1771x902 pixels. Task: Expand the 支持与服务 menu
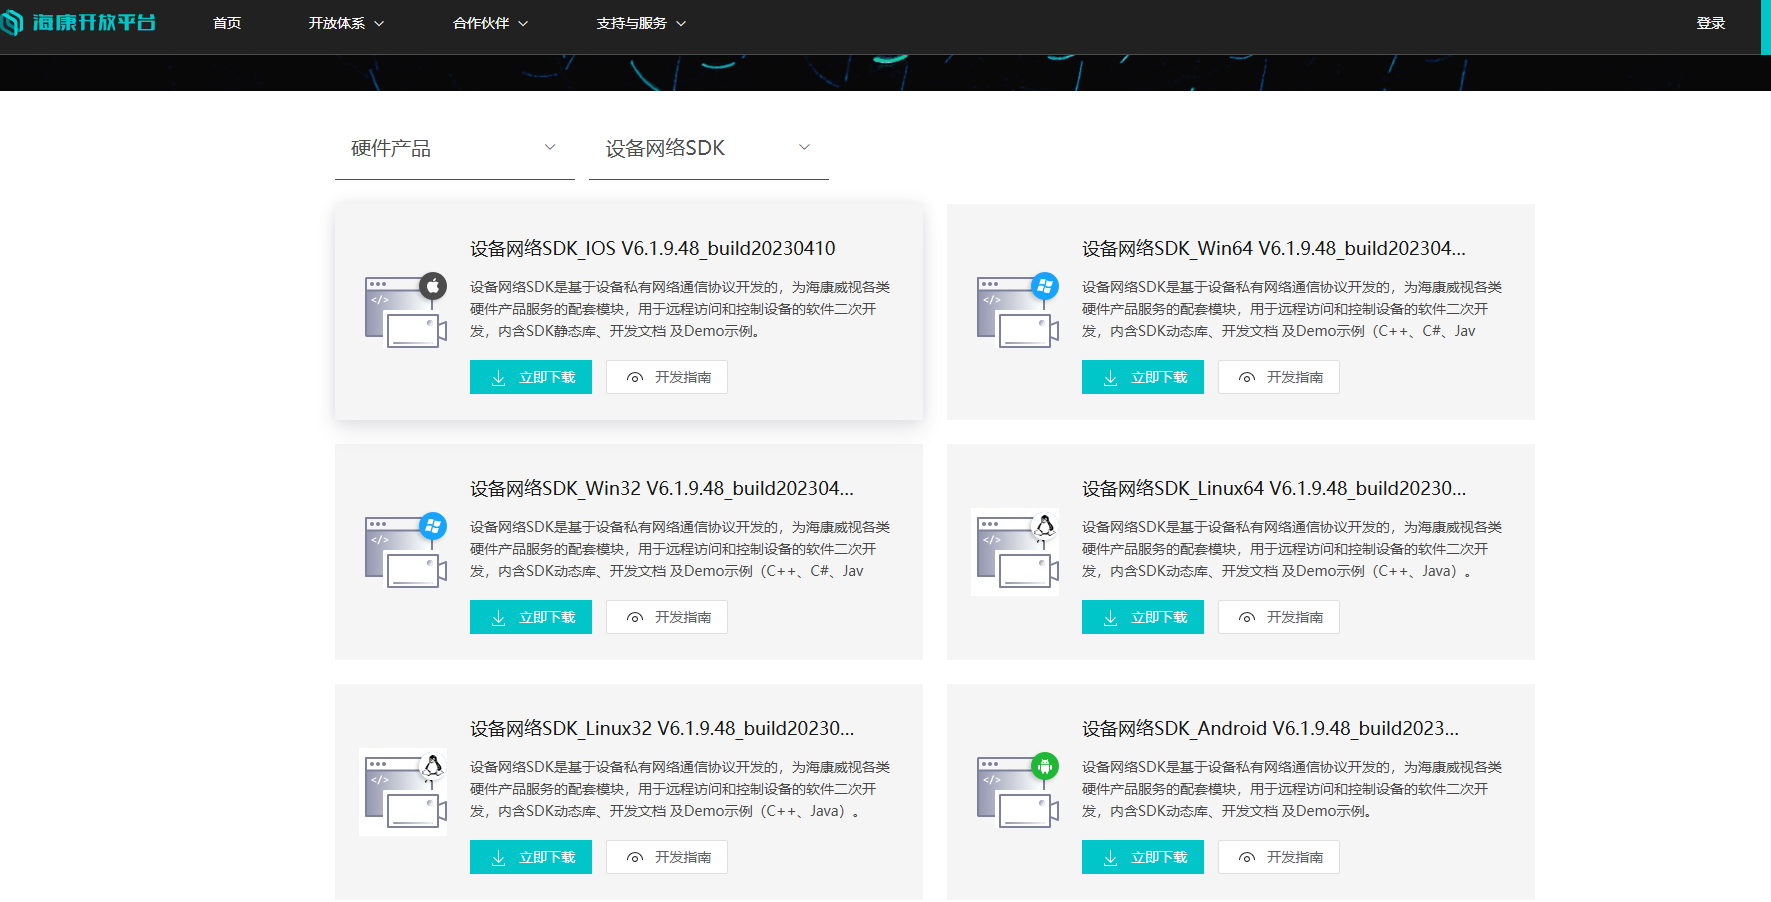(x=641, y=23)
